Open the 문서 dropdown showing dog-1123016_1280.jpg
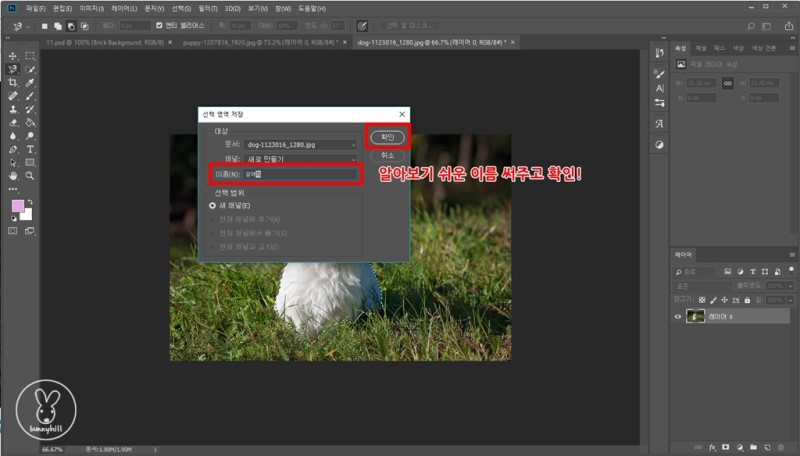The height and width of the screenshot is (456, 800). pyautogui.click(x=300, y=145)
